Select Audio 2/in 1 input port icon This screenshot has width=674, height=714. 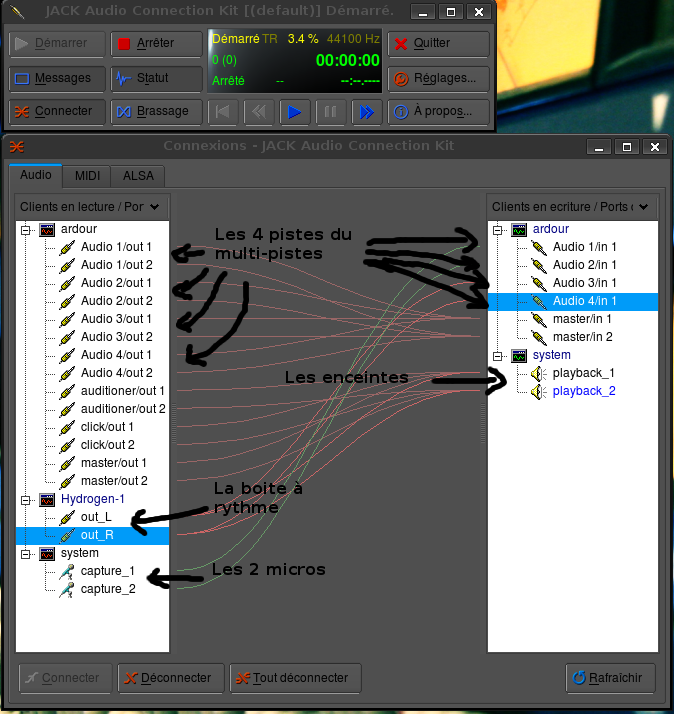tap(539, 265)
